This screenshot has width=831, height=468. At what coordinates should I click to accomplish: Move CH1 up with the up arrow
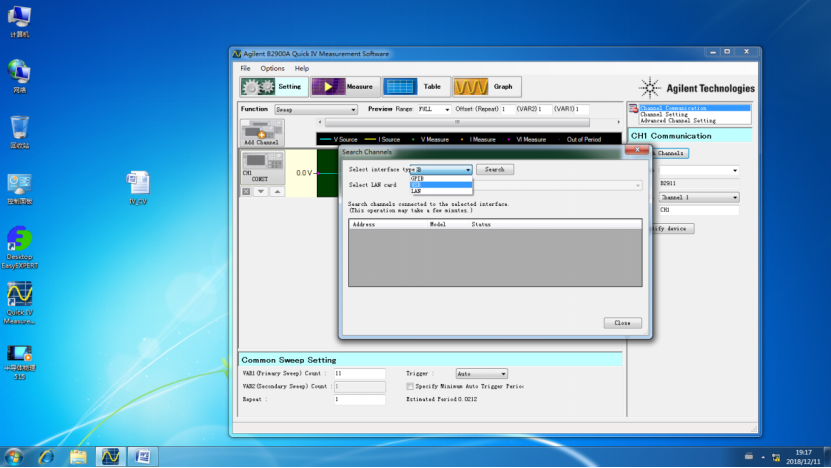tap(277, 191)
